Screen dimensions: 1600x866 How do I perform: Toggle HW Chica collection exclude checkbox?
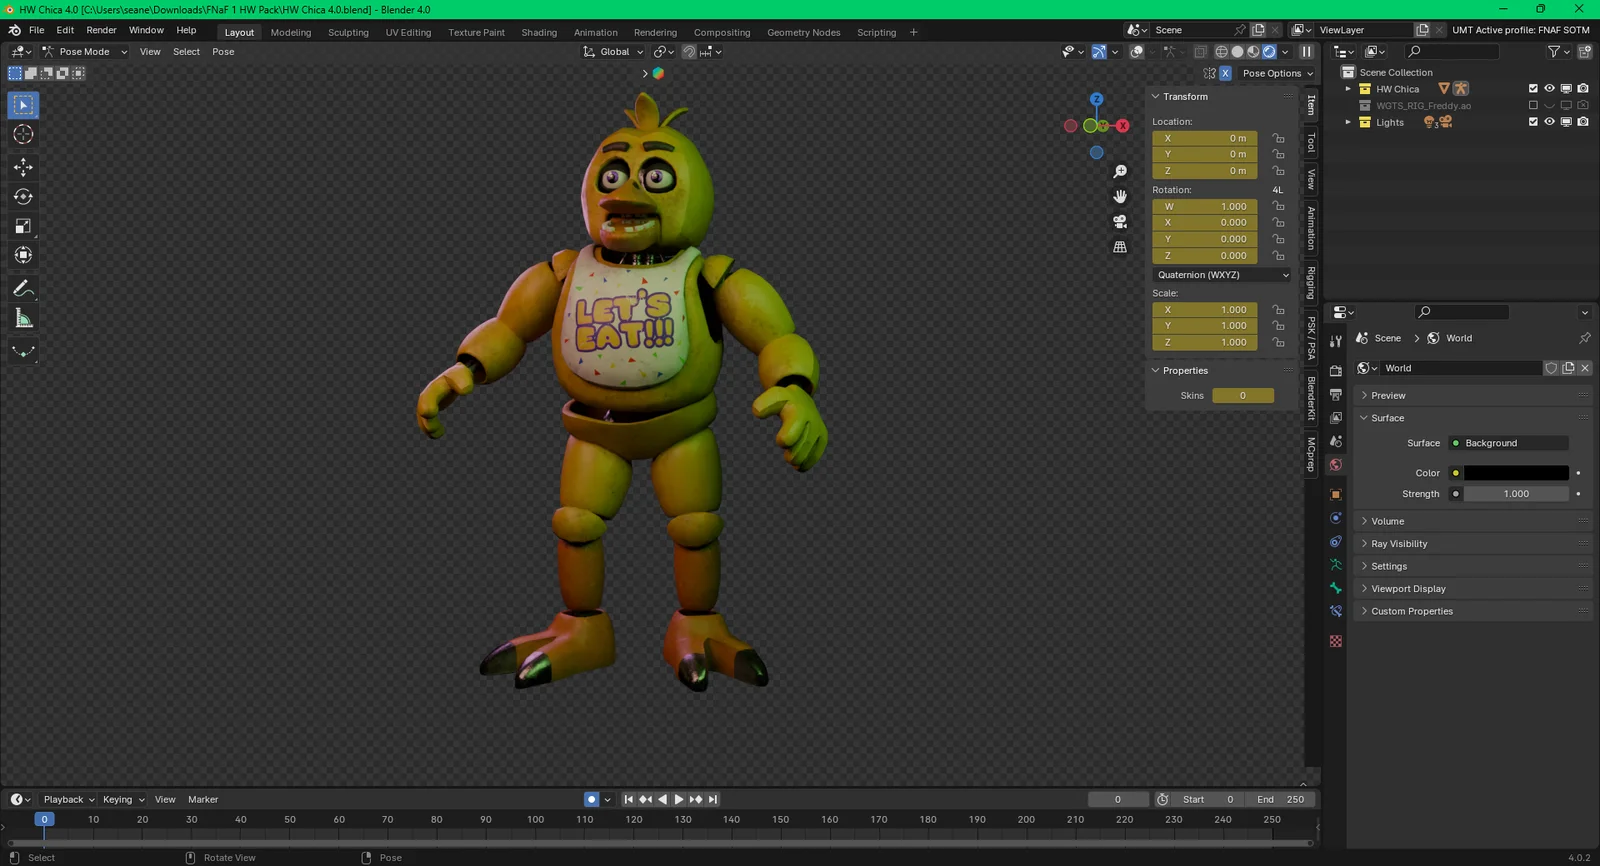pyautogui.click(x=1533, y=89)
